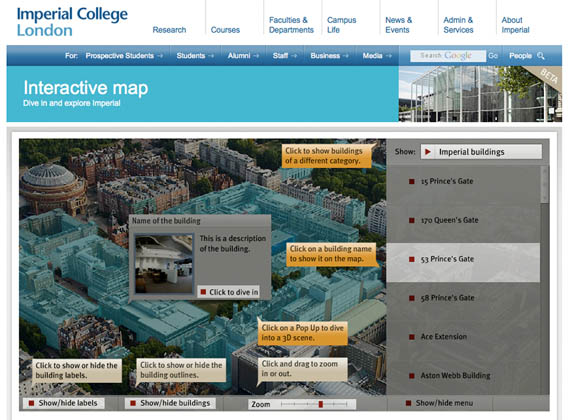The height and width of the screenshot is (420, 568).
Task: Toggle Show/hide menu
Action: 440,403
